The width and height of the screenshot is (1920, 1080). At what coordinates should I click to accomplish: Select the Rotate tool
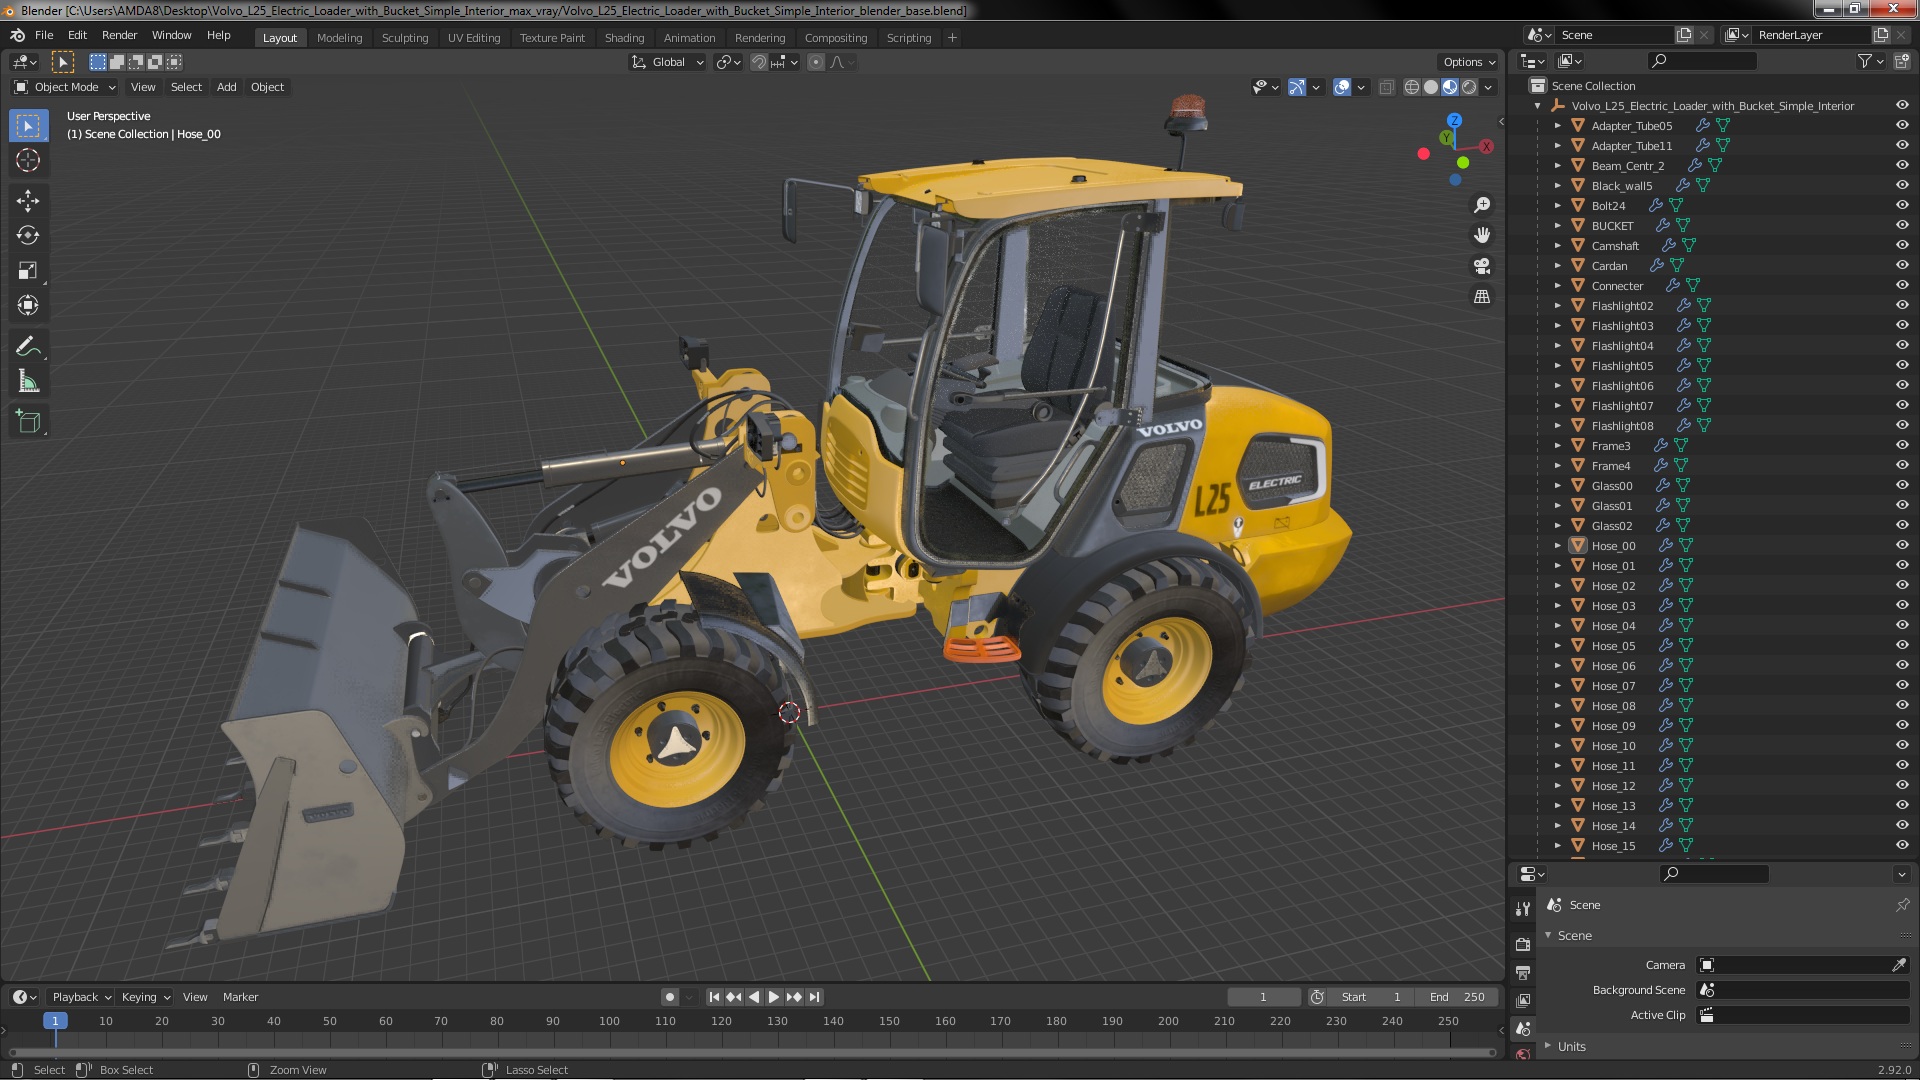click(x=28, y=236)
